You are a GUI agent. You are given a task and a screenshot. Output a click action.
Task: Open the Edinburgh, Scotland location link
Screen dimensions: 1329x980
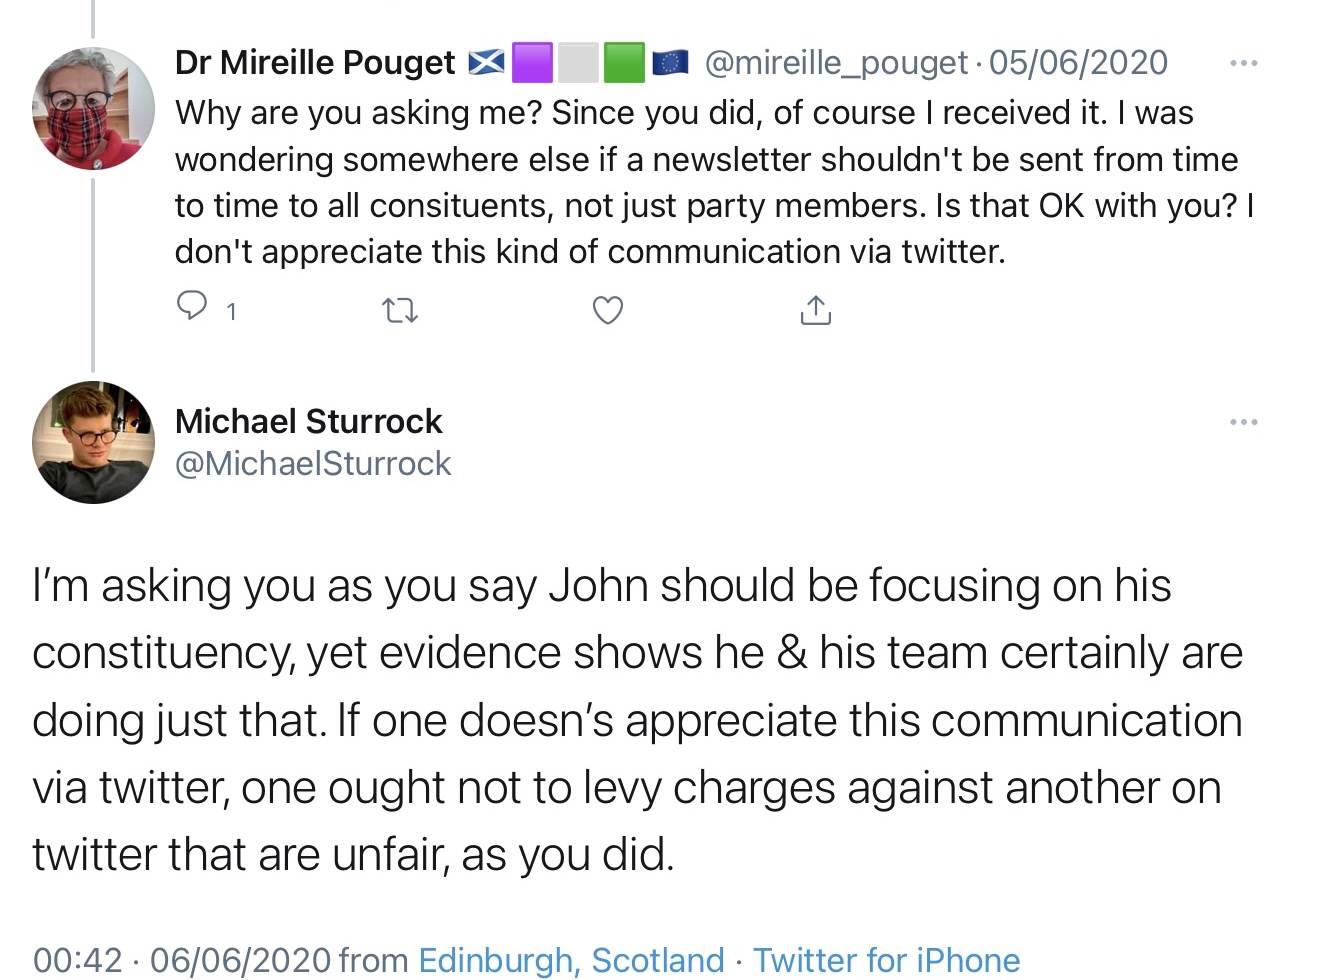pos(571,960)
